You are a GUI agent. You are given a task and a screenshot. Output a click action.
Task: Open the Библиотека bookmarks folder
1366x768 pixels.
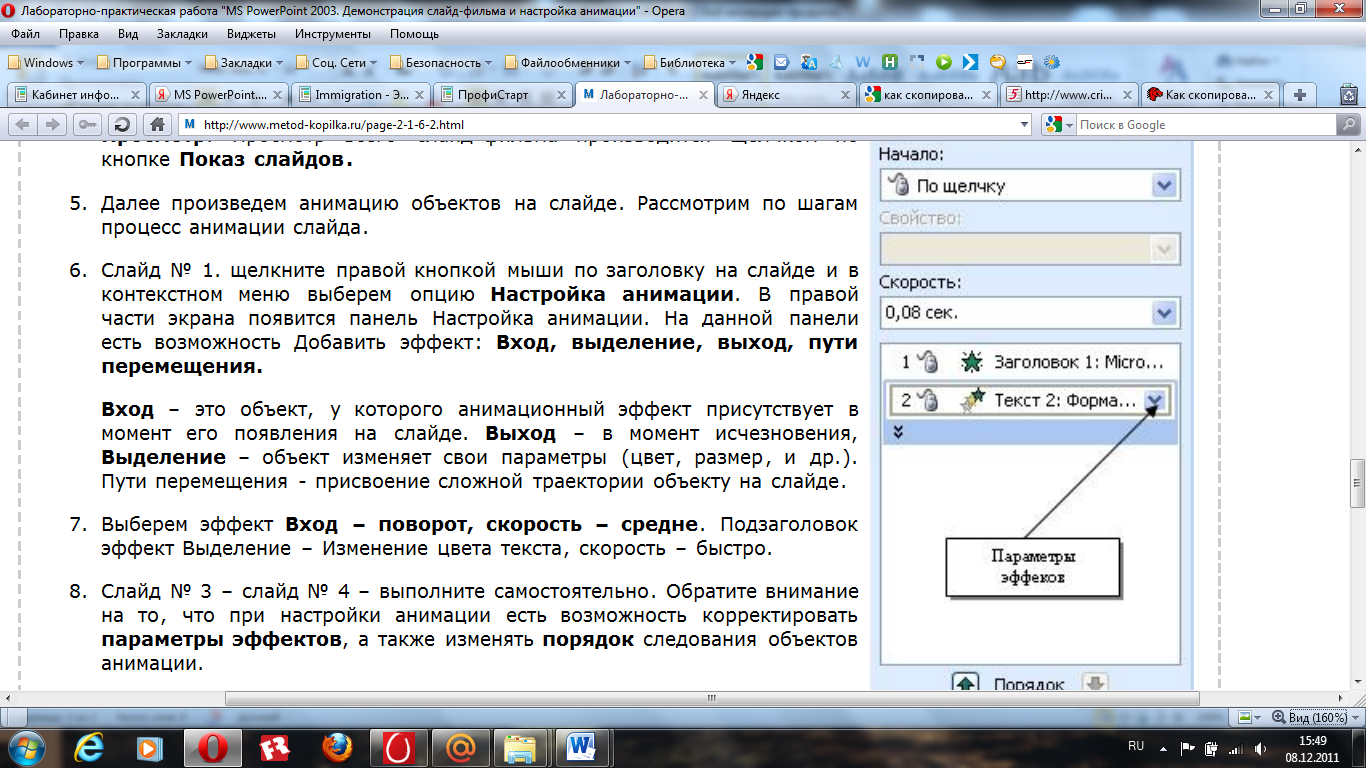point(690,62)
